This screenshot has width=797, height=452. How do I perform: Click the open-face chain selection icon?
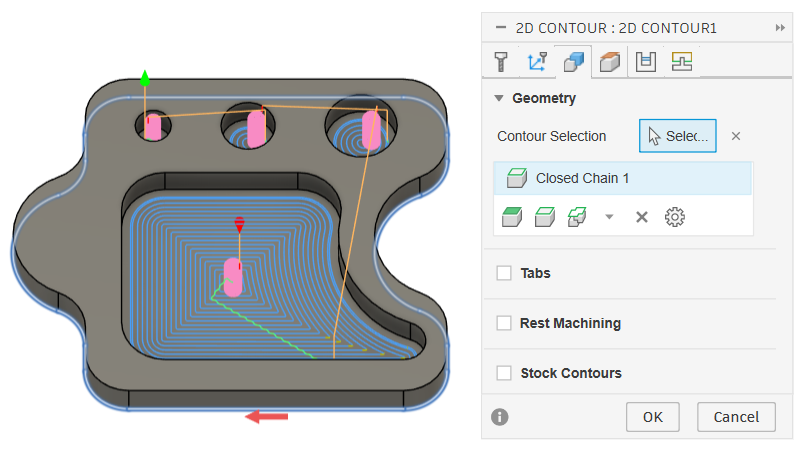544,217
